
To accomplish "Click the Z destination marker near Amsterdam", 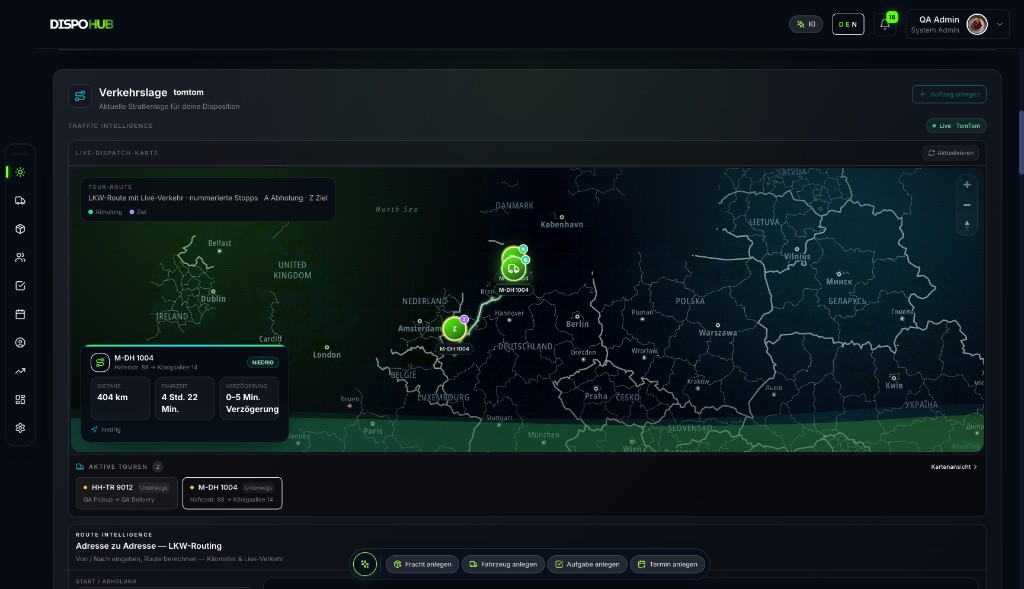I will click(x=455, y=328).
